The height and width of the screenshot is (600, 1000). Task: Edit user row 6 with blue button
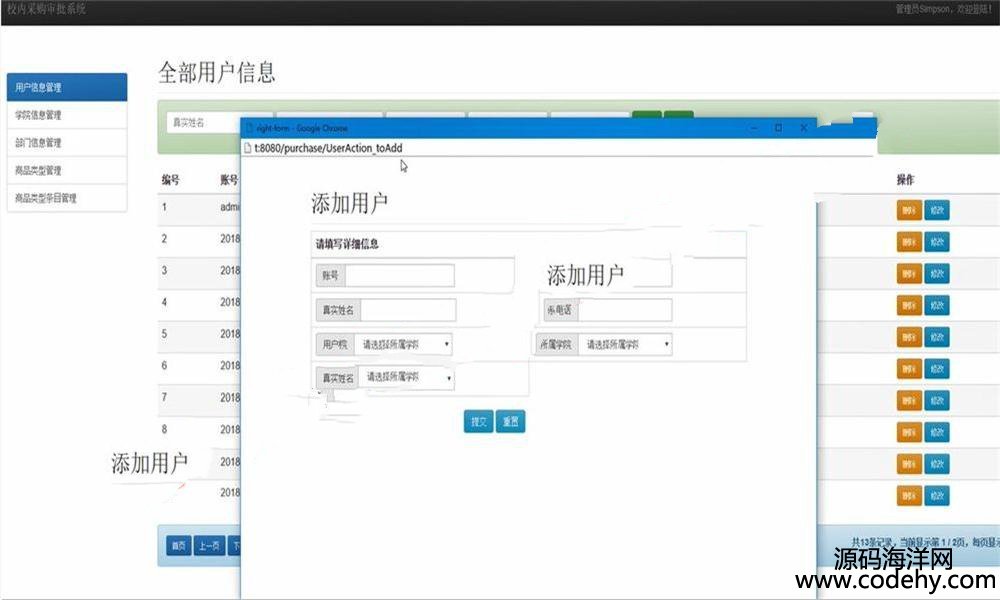(936, 369)
